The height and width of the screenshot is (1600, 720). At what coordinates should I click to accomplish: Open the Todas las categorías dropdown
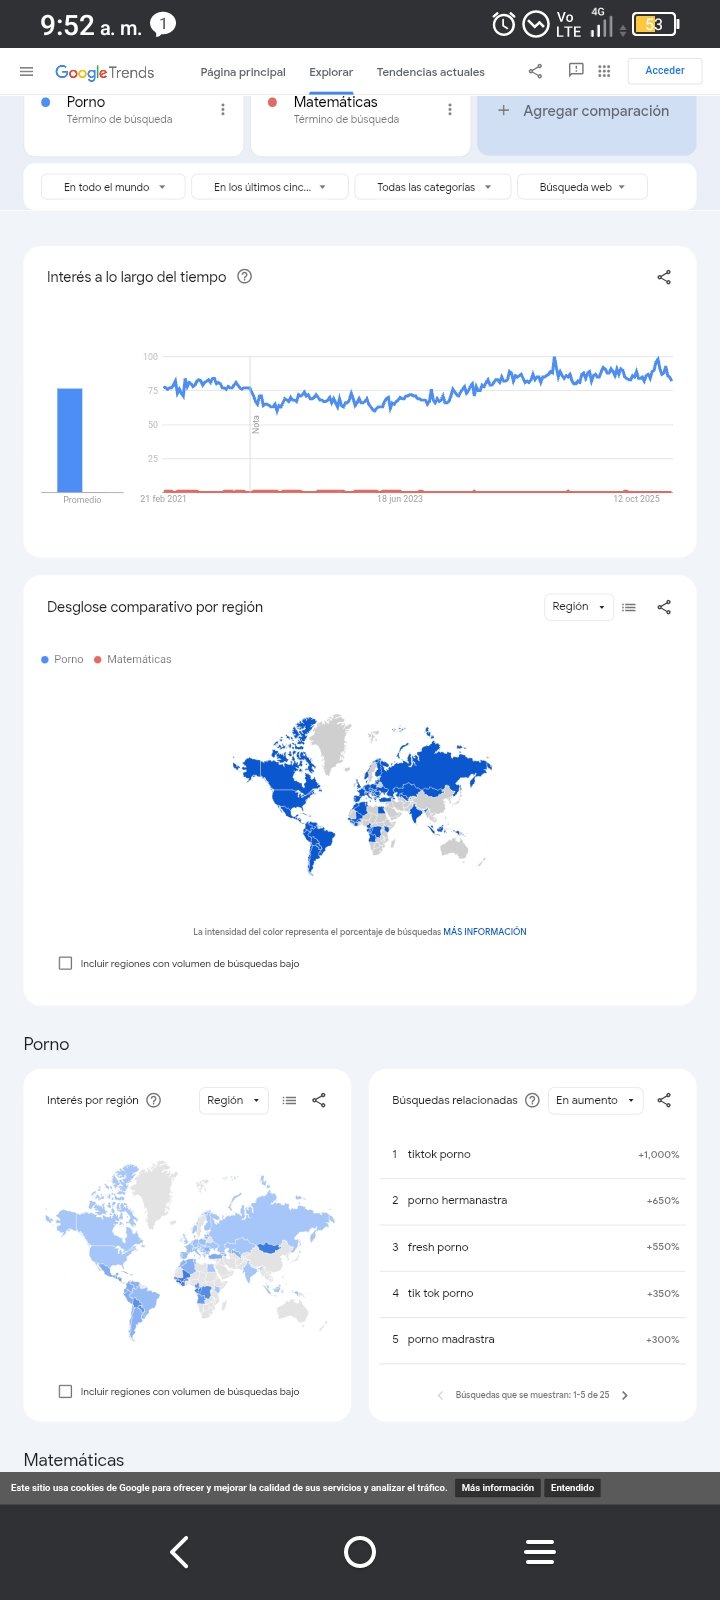pos(433,187)
